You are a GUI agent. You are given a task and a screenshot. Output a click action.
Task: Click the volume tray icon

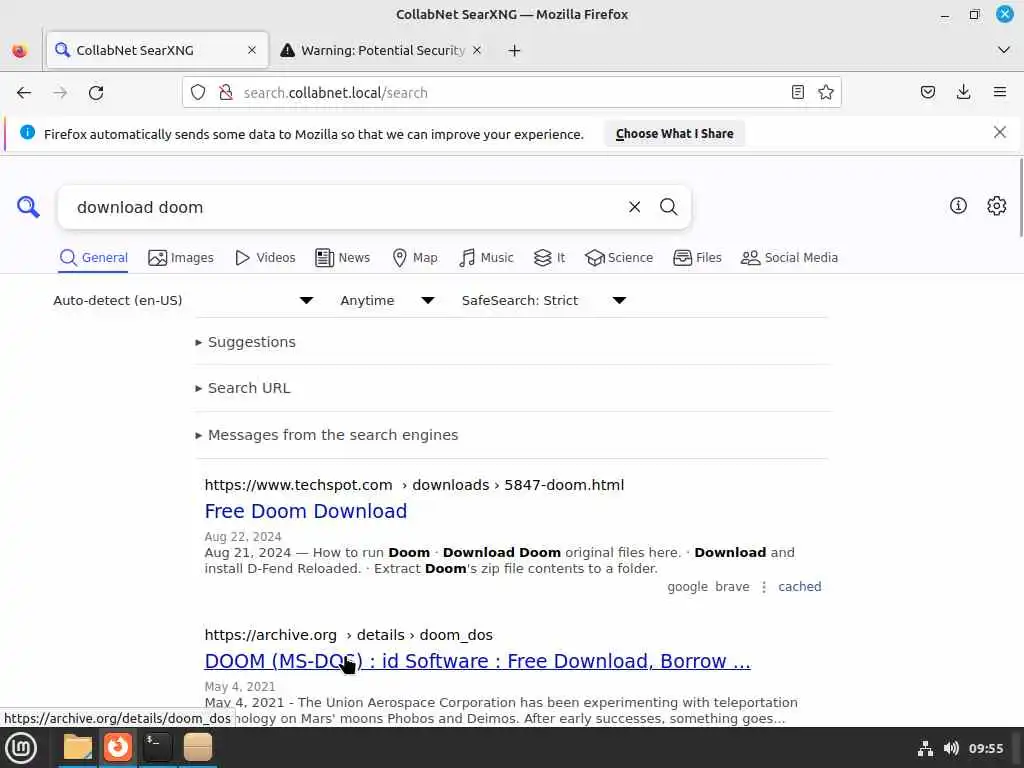tap(951, 748)
